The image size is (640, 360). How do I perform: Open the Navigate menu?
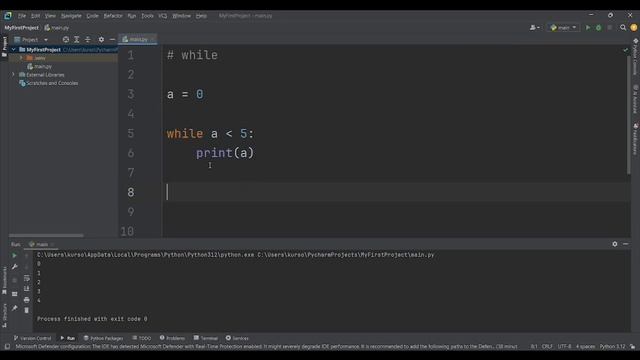tap(71, 16)
